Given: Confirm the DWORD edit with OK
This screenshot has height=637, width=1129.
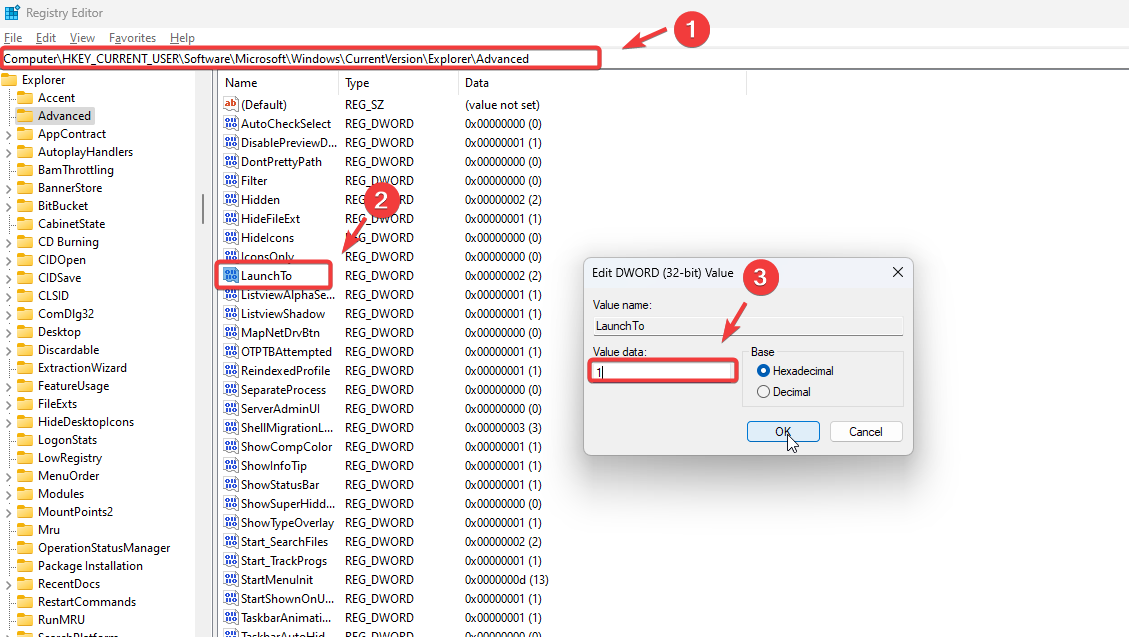Looking at the screenshot, I should pos(783,431).
